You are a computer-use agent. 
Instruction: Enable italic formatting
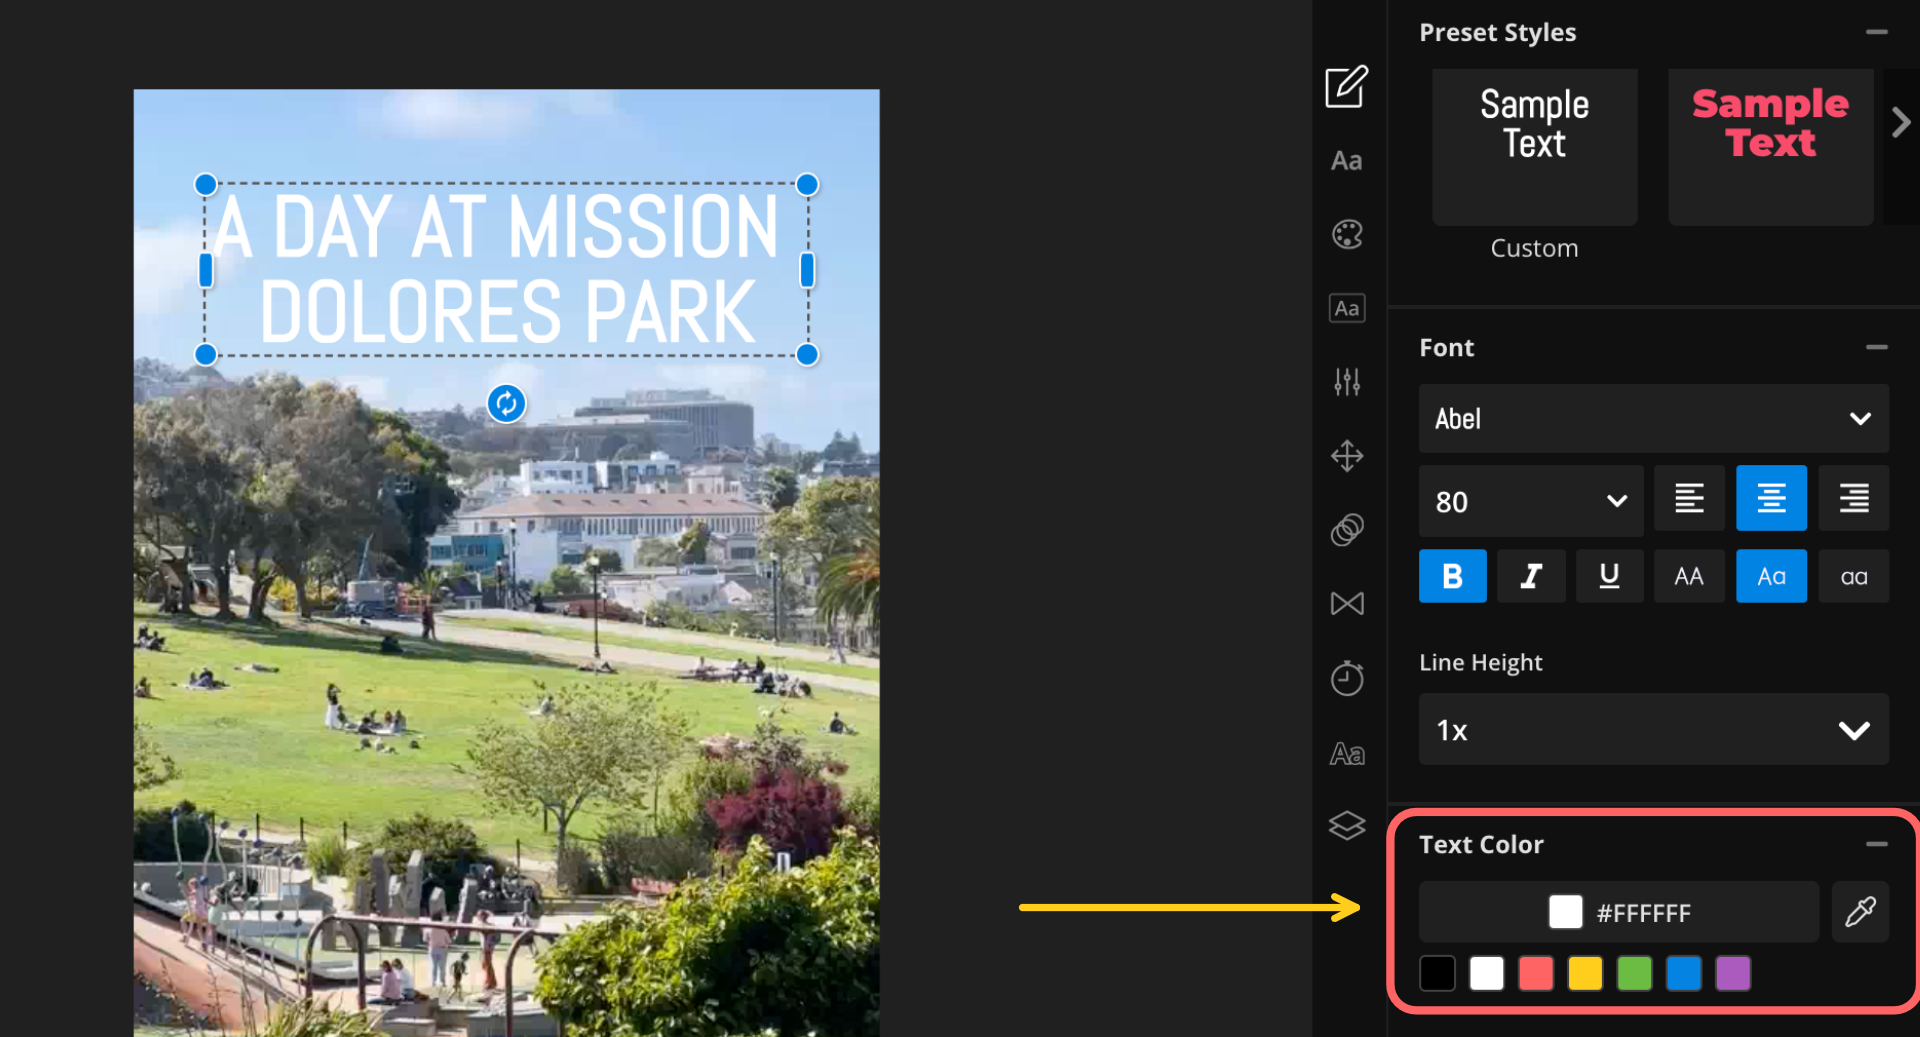pyautogui.click(x=1531, y=575)
